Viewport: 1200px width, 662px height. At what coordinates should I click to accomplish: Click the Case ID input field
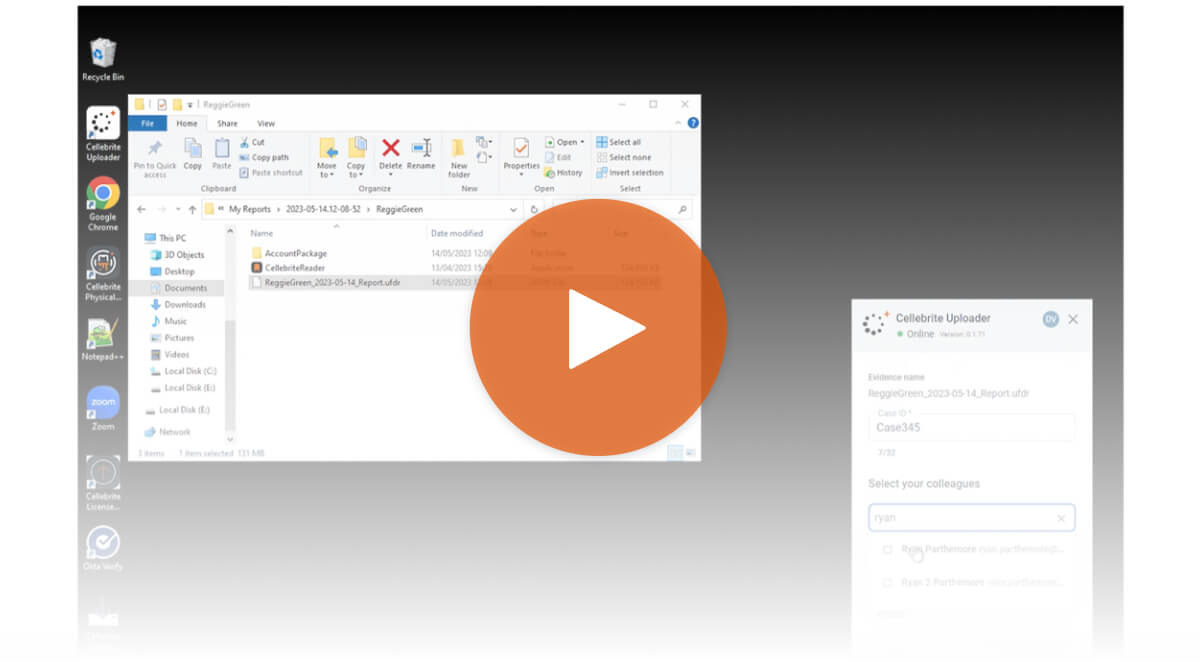click(x=970, y=427)
